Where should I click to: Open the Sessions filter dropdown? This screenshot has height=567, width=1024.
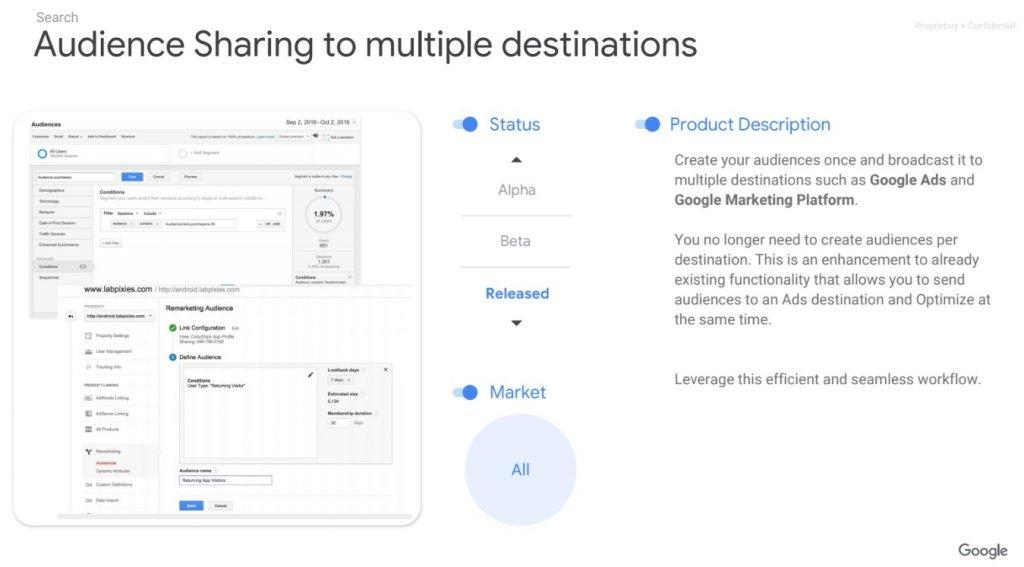[127, 214]
